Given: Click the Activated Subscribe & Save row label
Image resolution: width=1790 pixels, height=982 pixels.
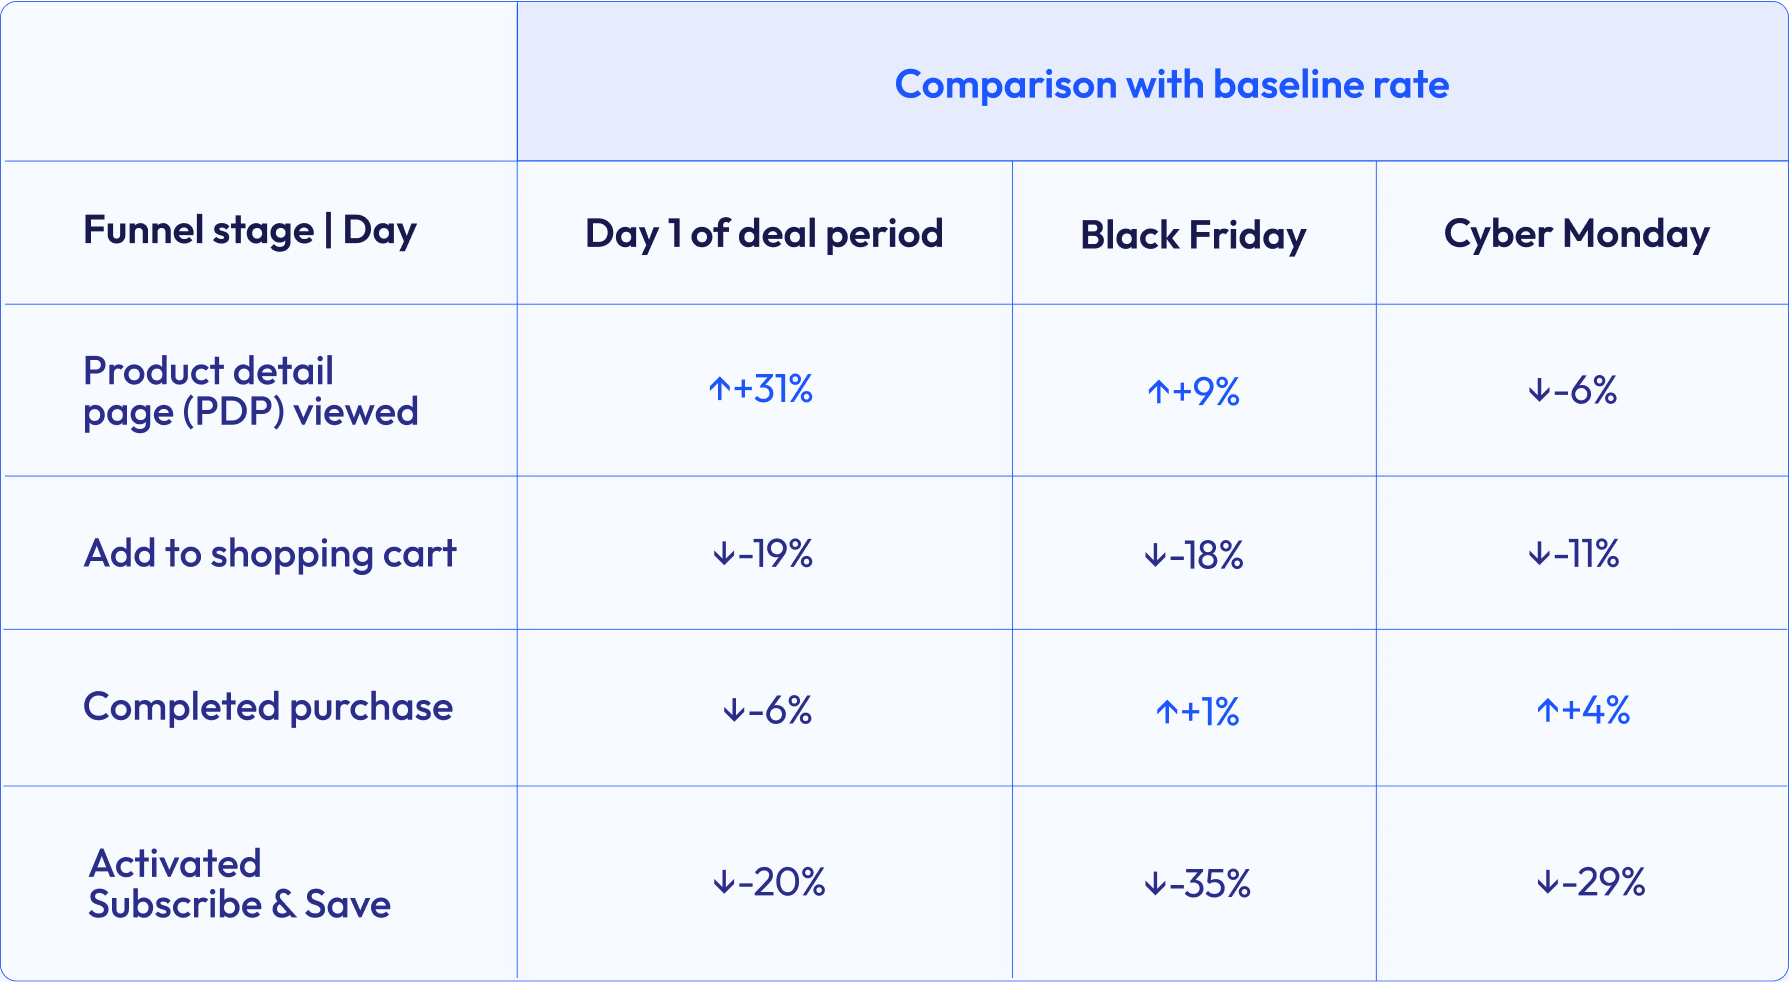Looking at the screenshot, I should pos(240,884).
